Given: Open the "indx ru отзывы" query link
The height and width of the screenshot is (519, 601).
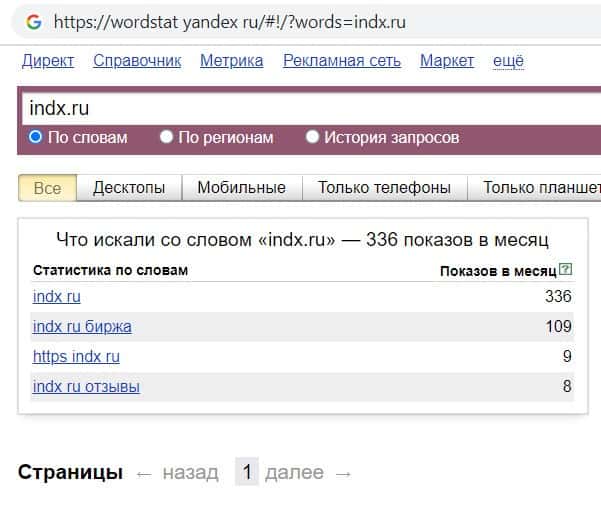Looking at the screenshot, I should coord(86,387).
